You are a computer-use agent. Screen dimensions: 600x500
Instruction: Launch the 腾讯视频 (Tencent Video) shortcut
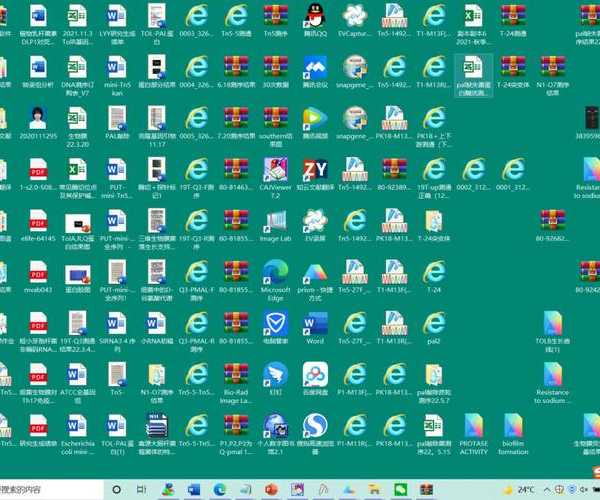(314, 119)
